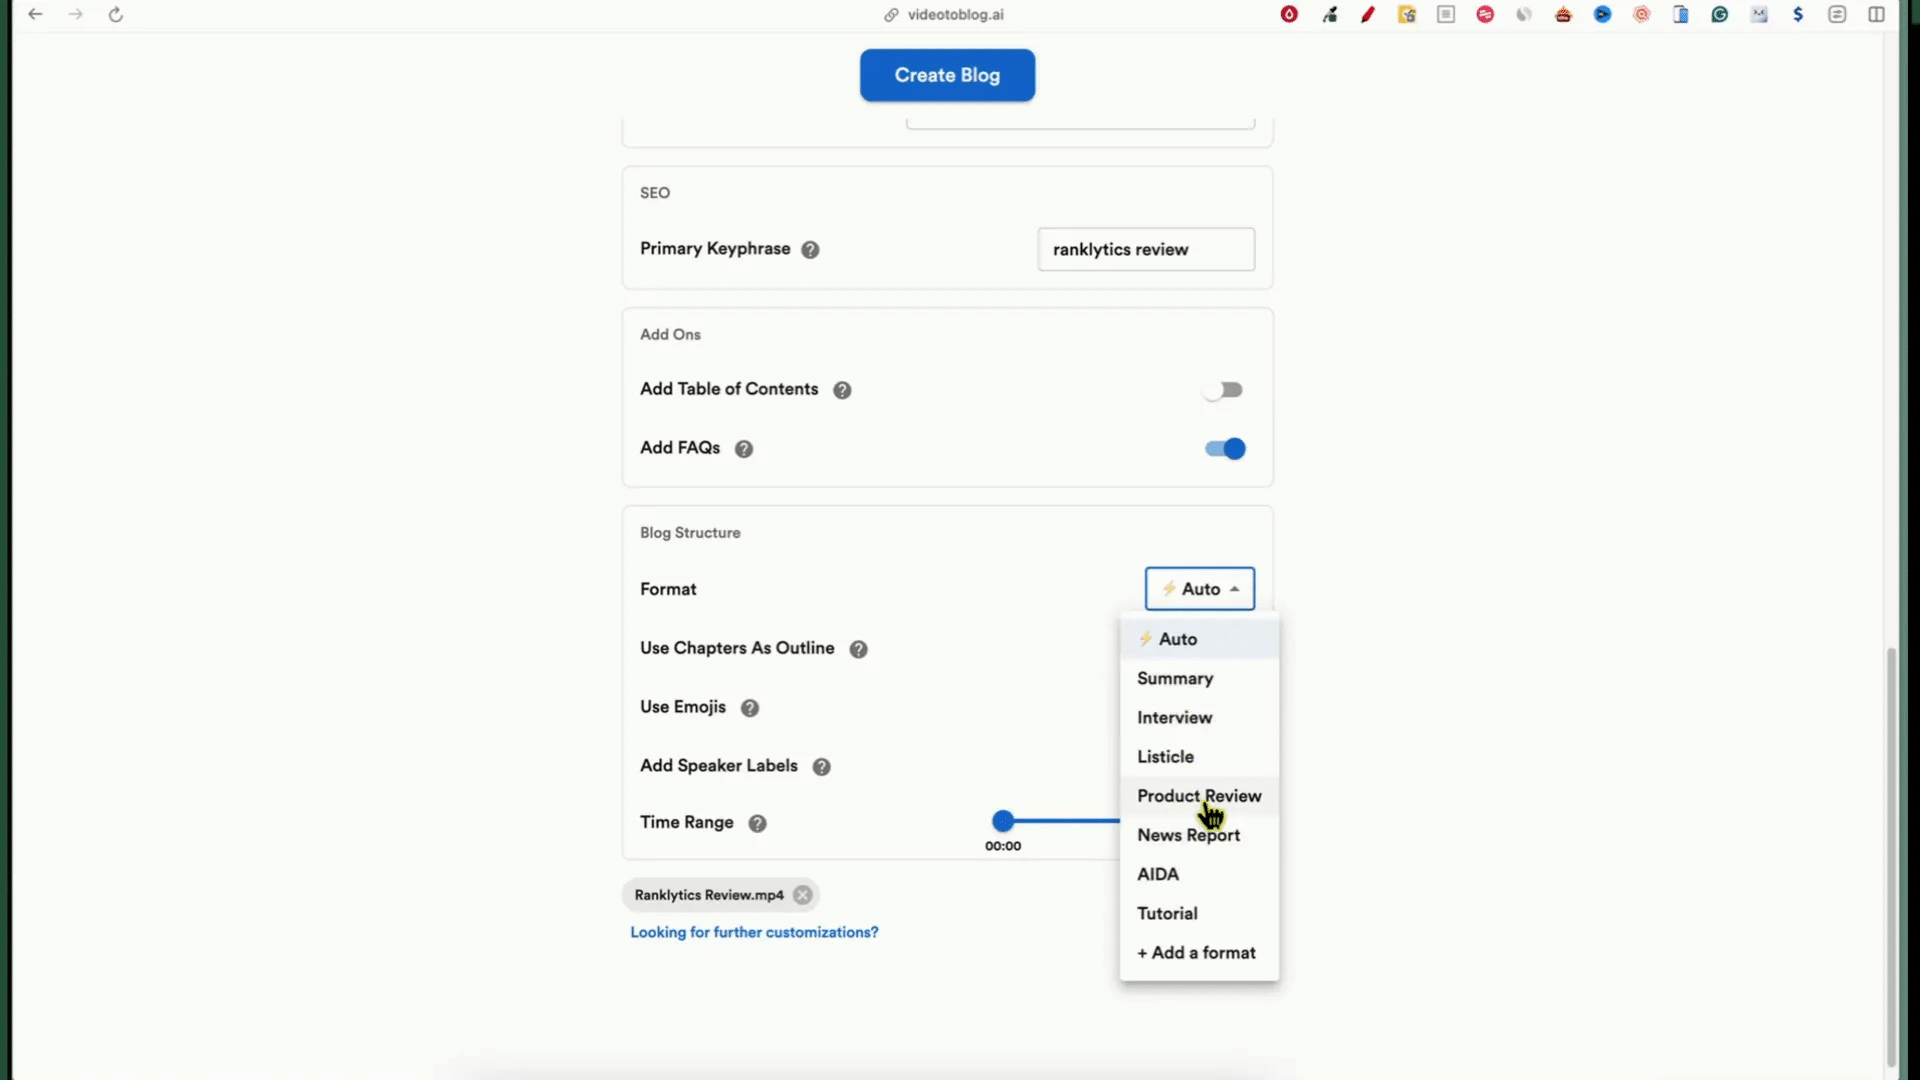Enable the Add Table of Contents toggle
Screen dimensions: 1920x1080
pyautogui.click(x=1224, y=390)
